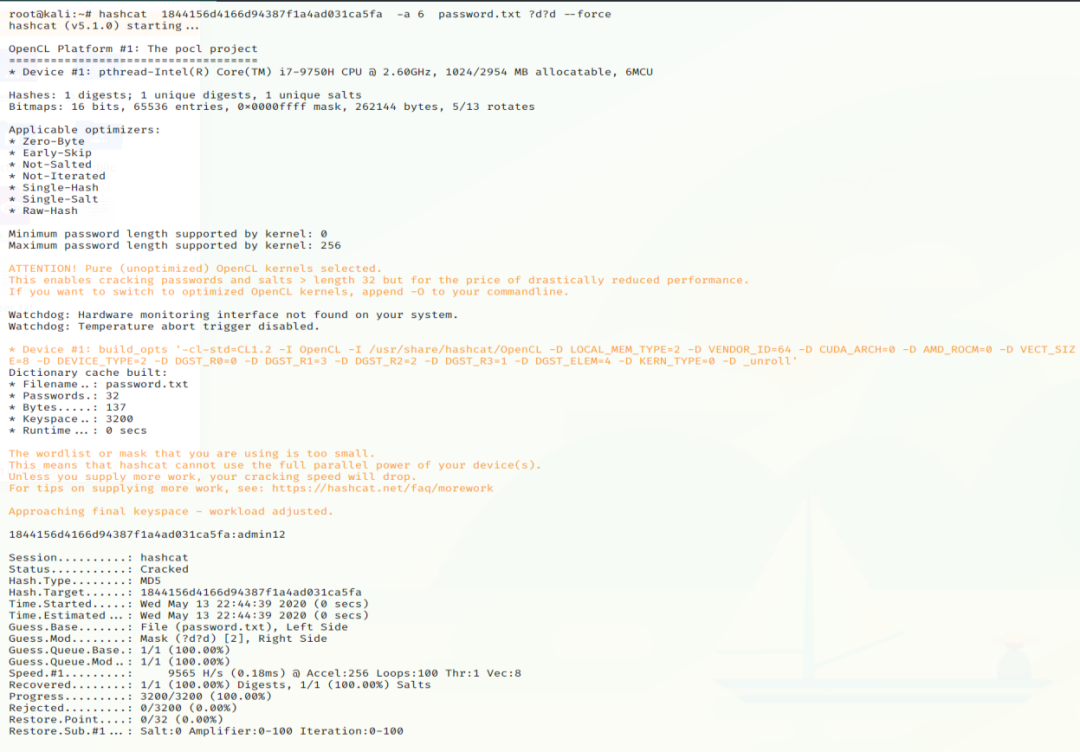Viewport: 1080px width, 752px height.
Task: Click the Status Cracked line
Action: [x=98, y=570]
